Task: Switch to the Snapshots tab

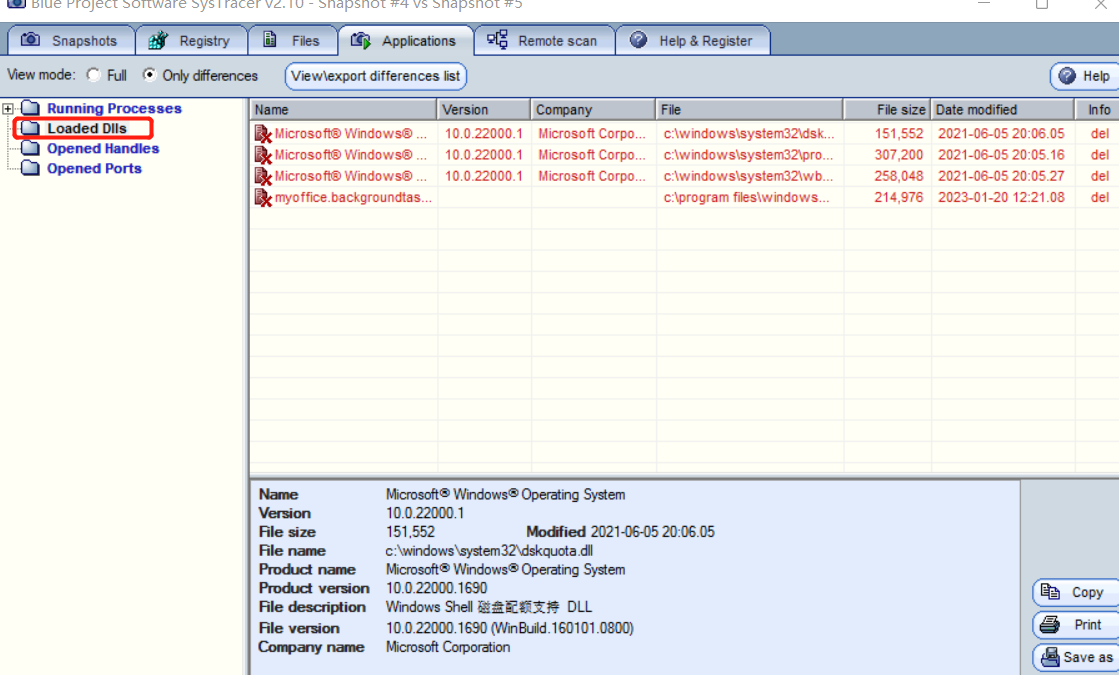Action: pos(71,41)
